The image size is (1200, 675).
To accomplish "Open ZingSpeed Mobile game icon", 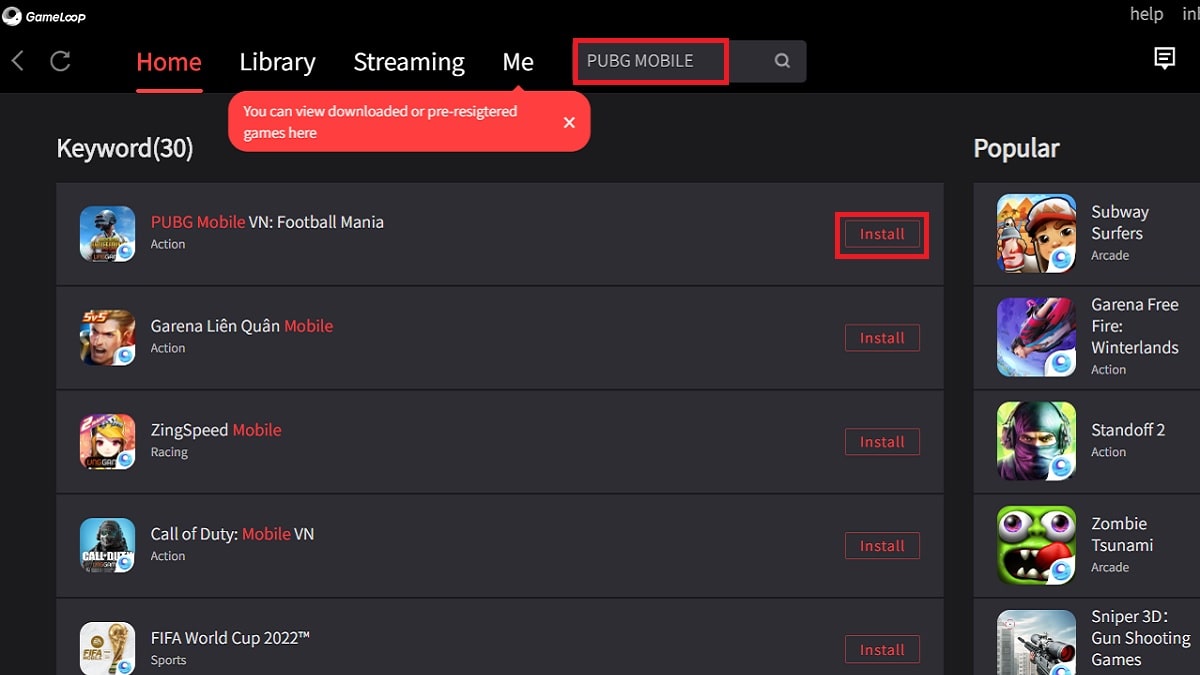I will coord(107,442).
